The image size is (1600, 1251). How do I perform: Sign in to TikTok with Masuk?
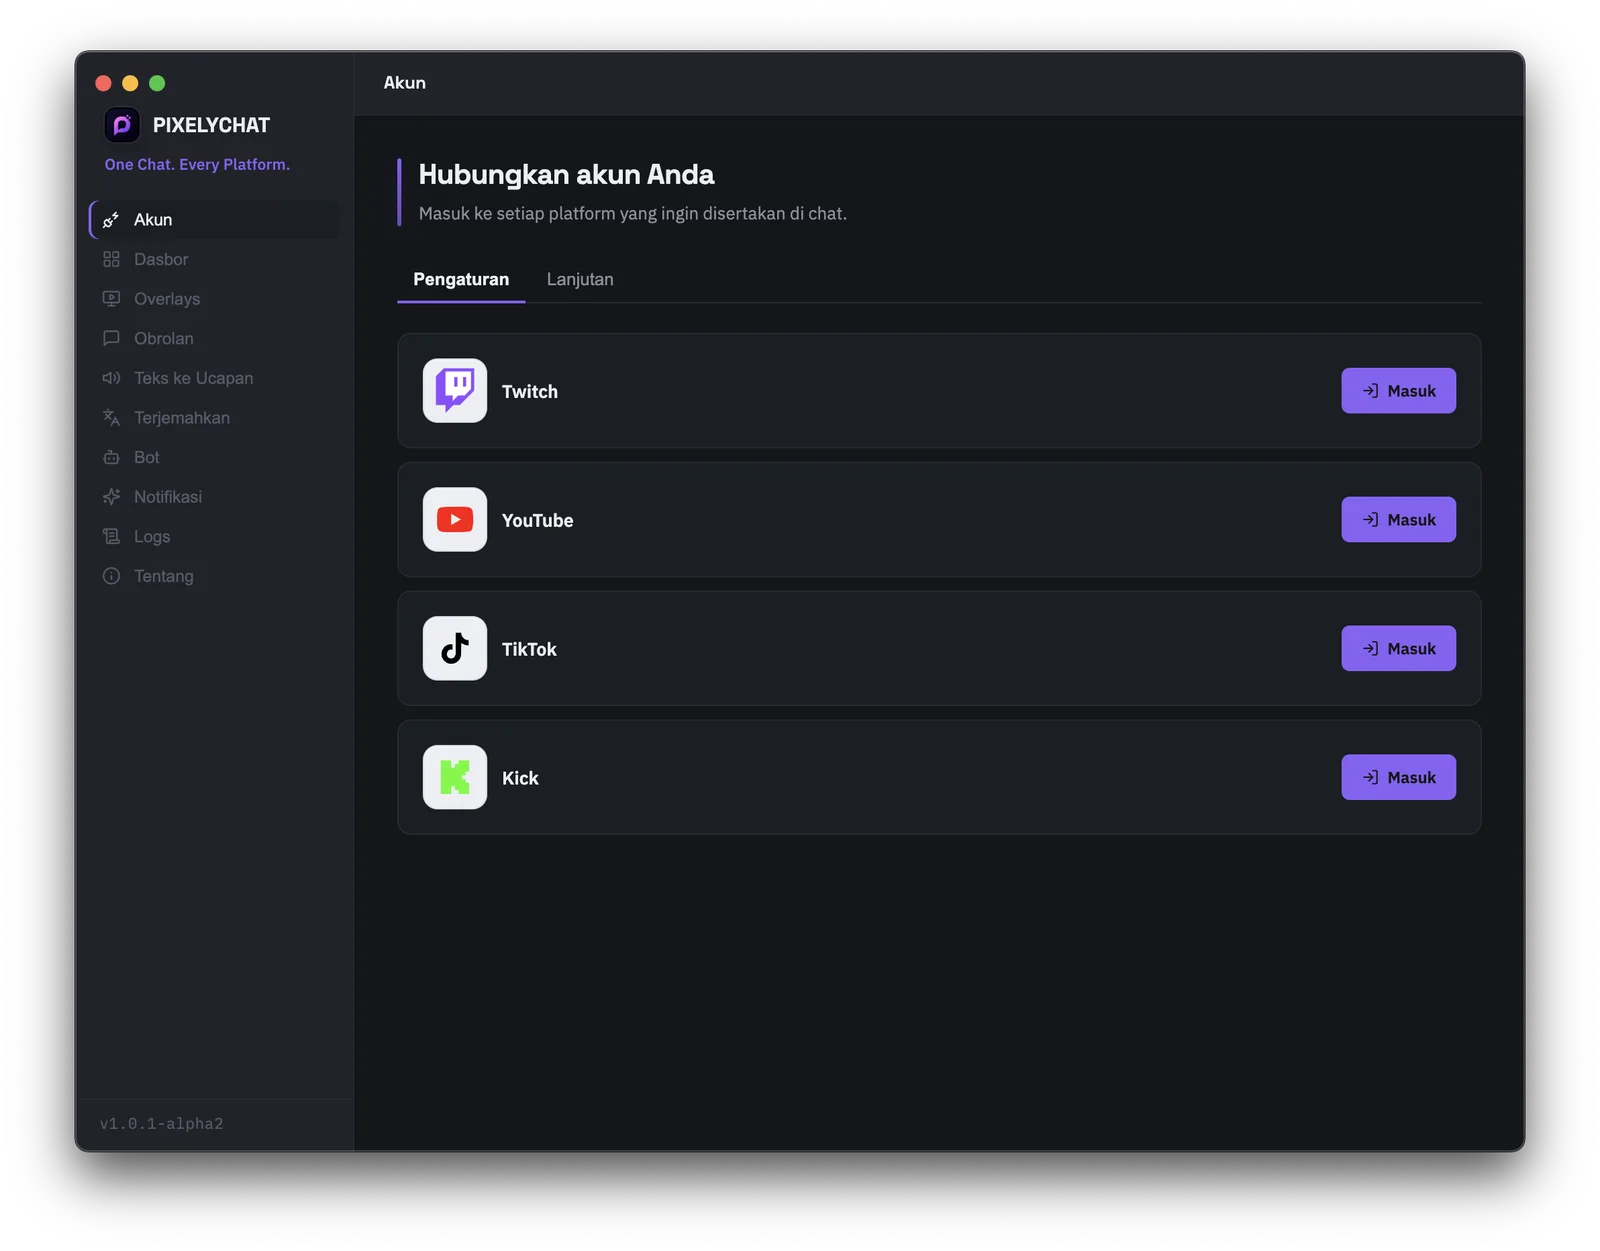pyautogui.click(x=1398, y=649)
